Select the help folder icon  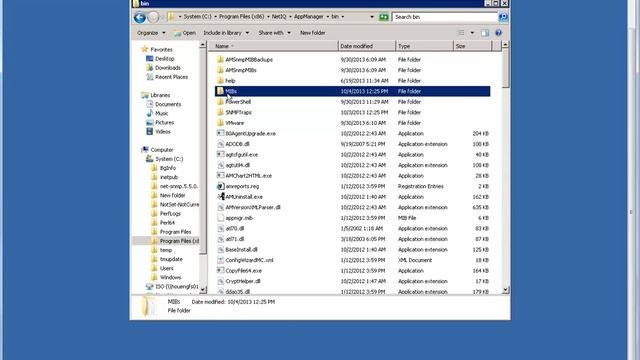click(220, 81)
